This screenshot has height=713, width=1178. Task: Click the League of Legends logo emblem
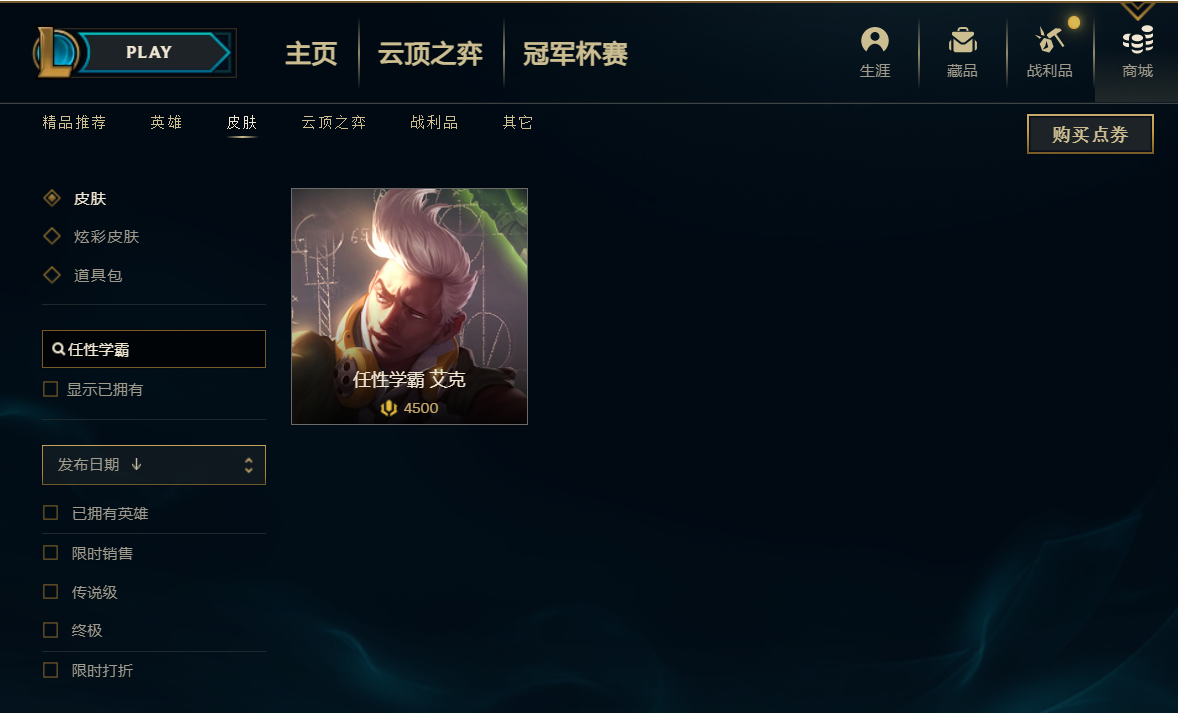[x=54, y=53]
